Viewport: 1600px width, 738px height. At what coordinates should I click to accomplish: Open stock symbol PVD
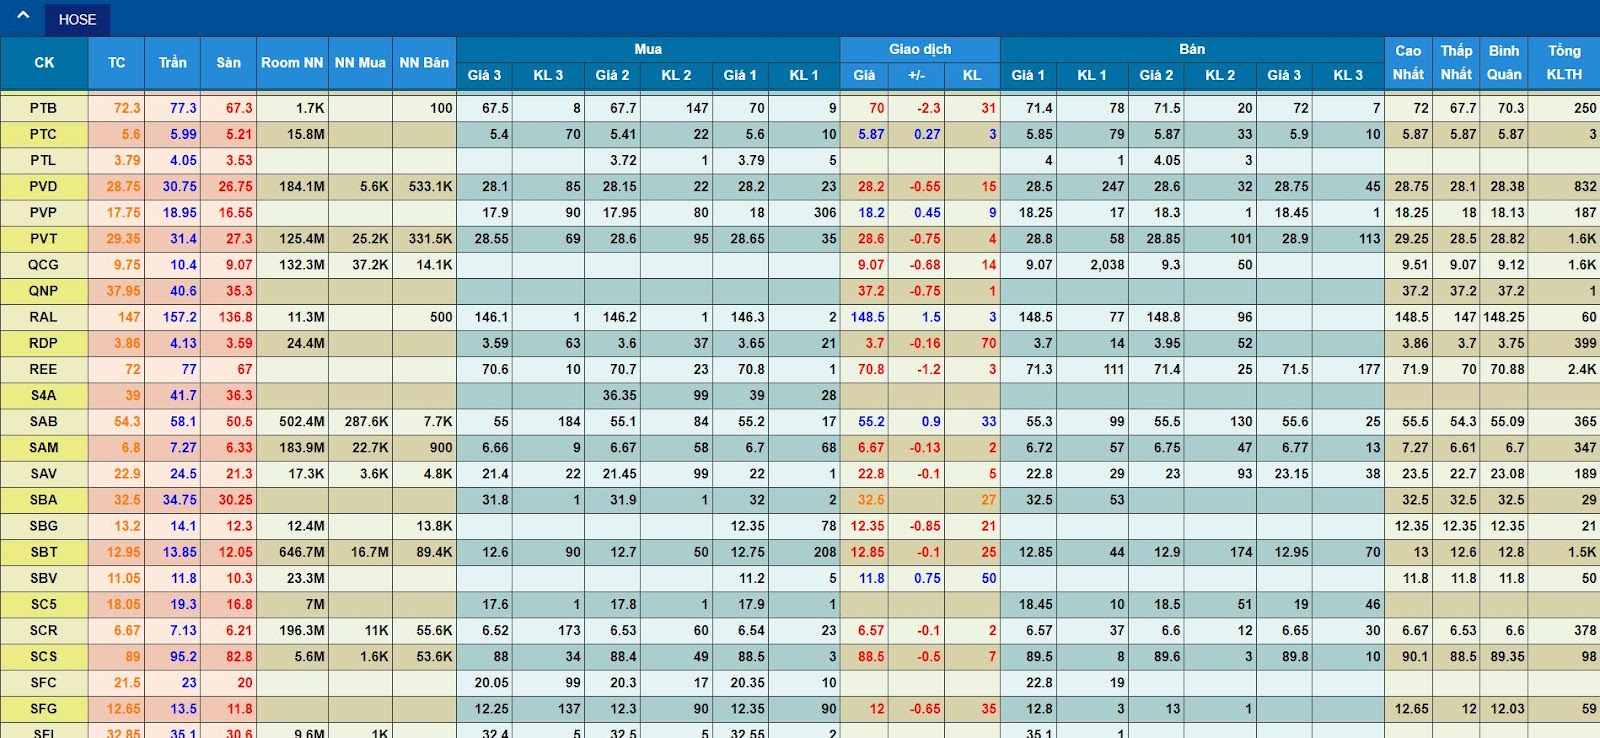pyautogui.click(x=43, y=186)
